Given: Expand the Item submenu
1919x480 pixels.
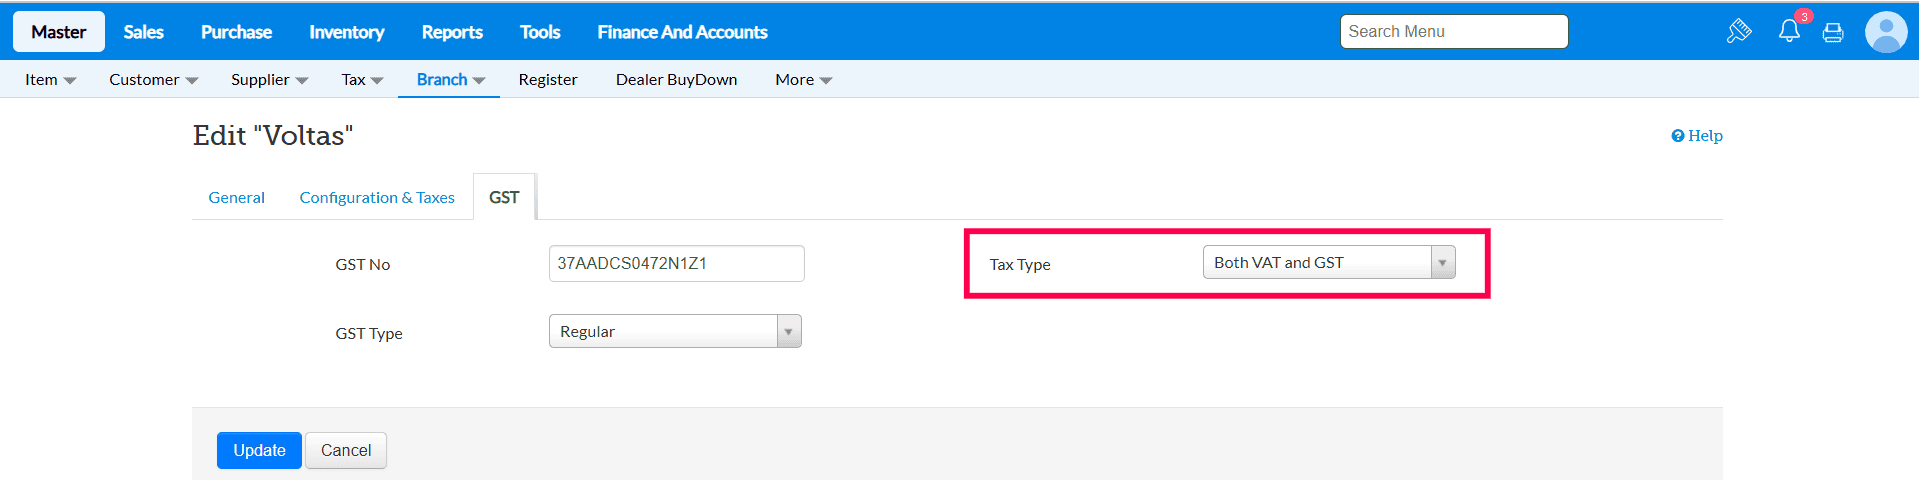Looking at the screenshot, I should [x=50, y=80].
